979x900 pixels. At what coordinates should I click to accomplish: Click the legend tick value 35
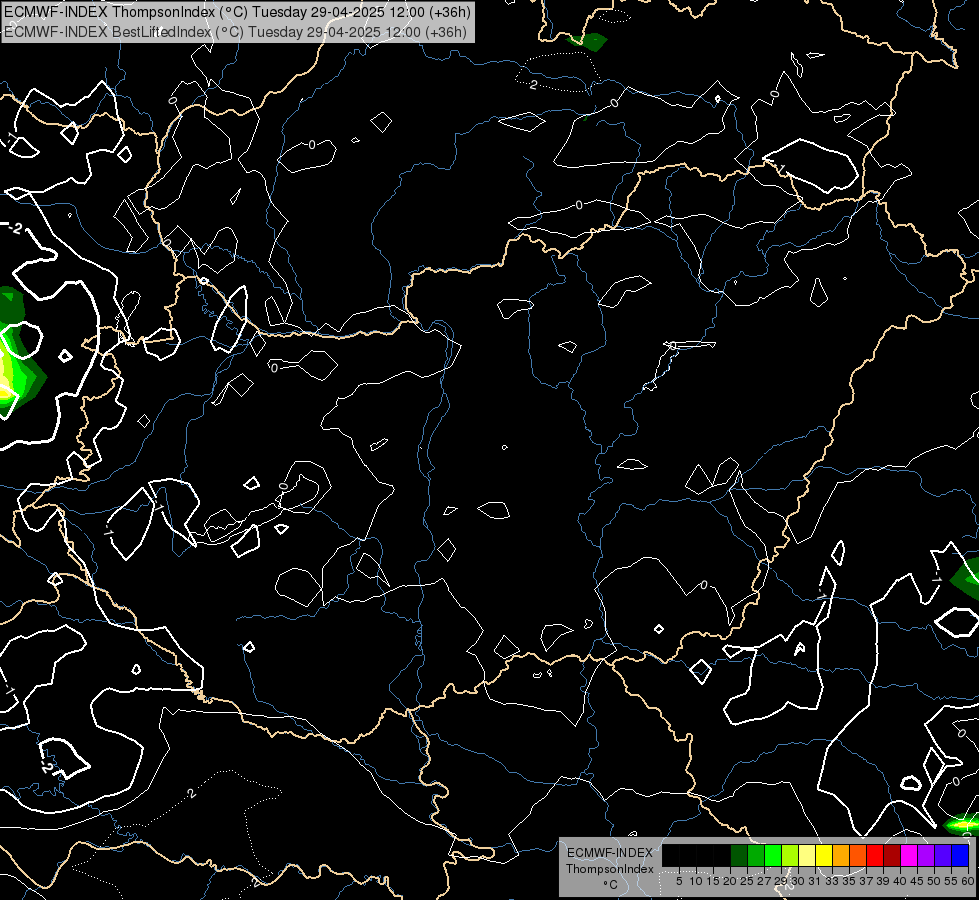click(x=849, y=881)
